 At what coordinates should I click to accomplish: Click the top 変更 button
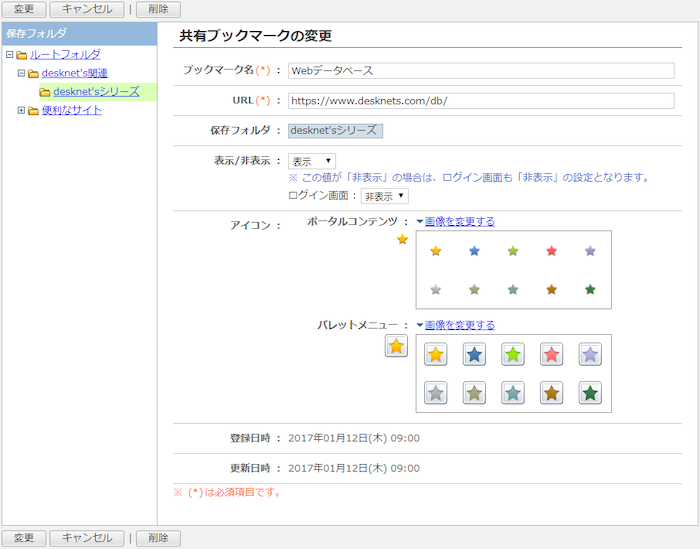pyautogui.click(x=23, y=9)
